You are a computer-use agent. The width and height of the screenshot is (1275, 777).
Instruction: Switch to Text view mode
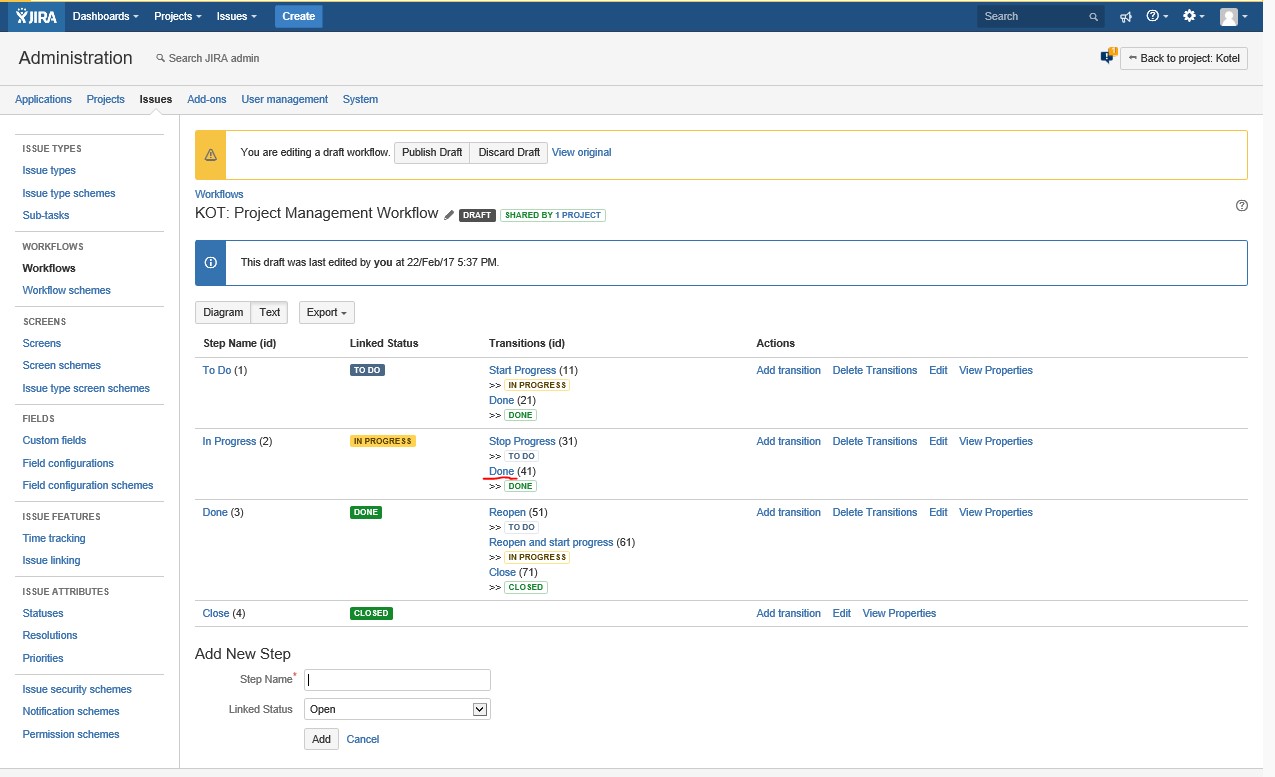tap(270, 312)
